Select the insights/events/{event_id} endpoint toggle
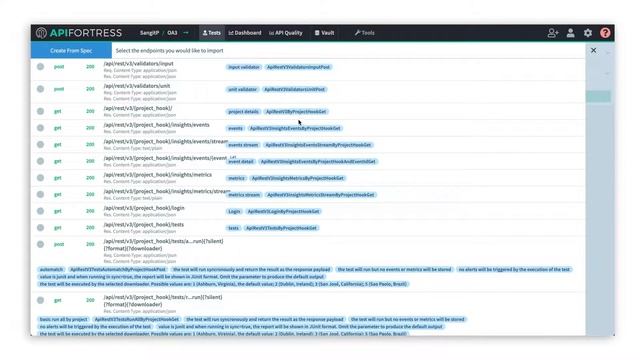640x360 pixels. (x=40, y=161)
